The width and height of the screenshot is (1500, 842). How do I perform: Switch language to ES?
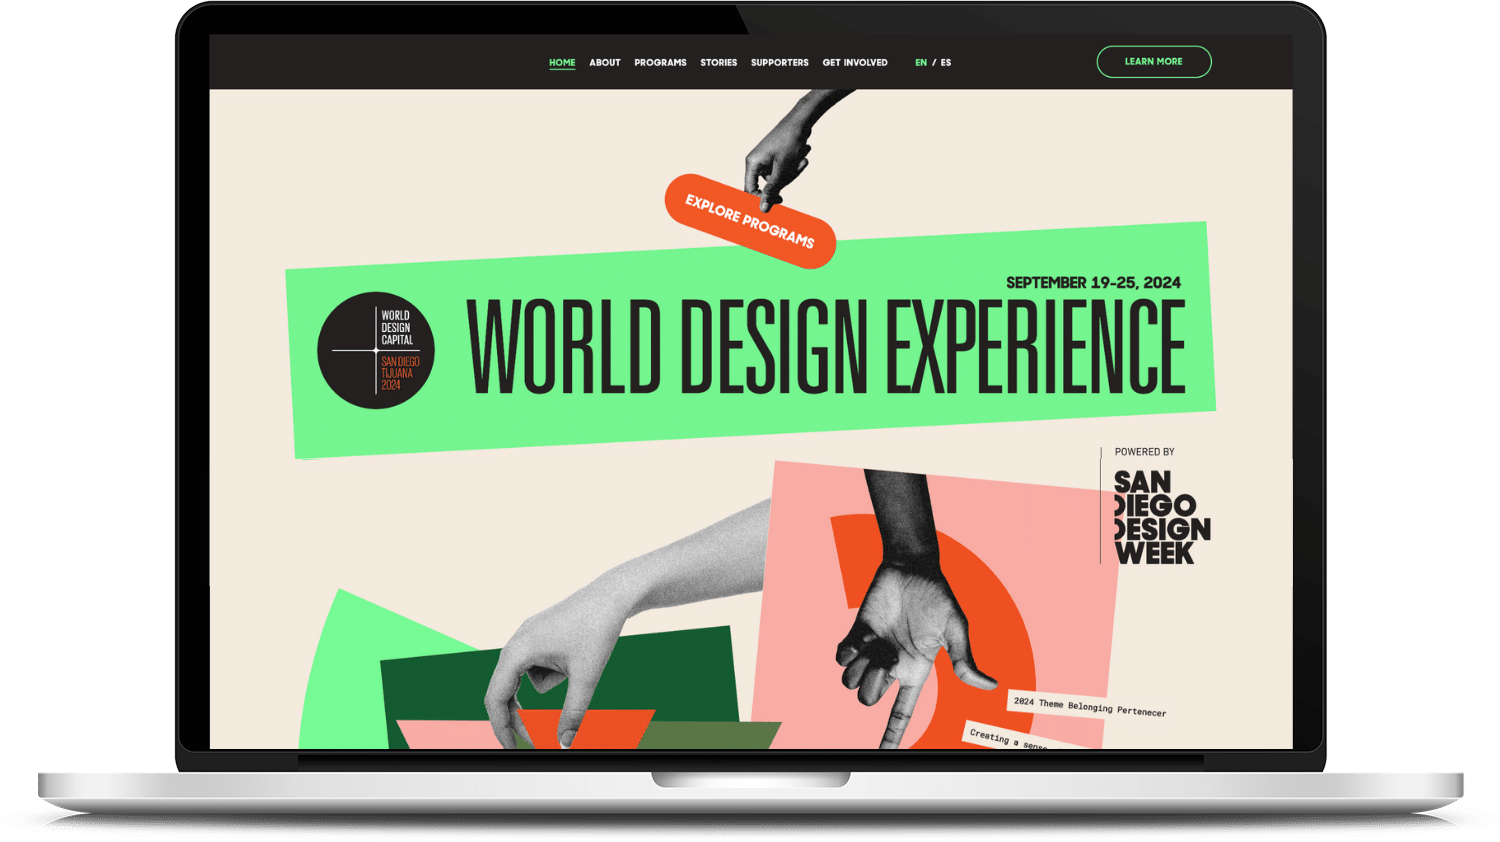[x=946, y=62]
